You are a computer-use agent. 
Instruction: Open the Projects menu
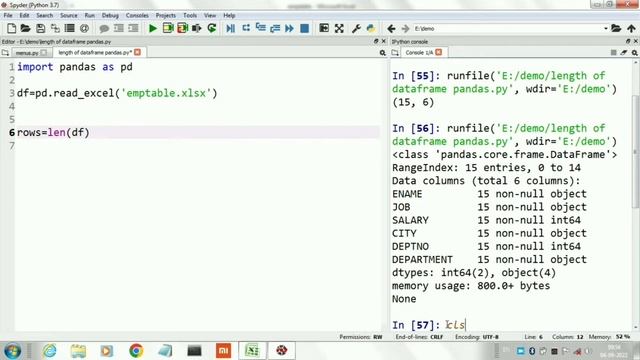coord(166,15)
